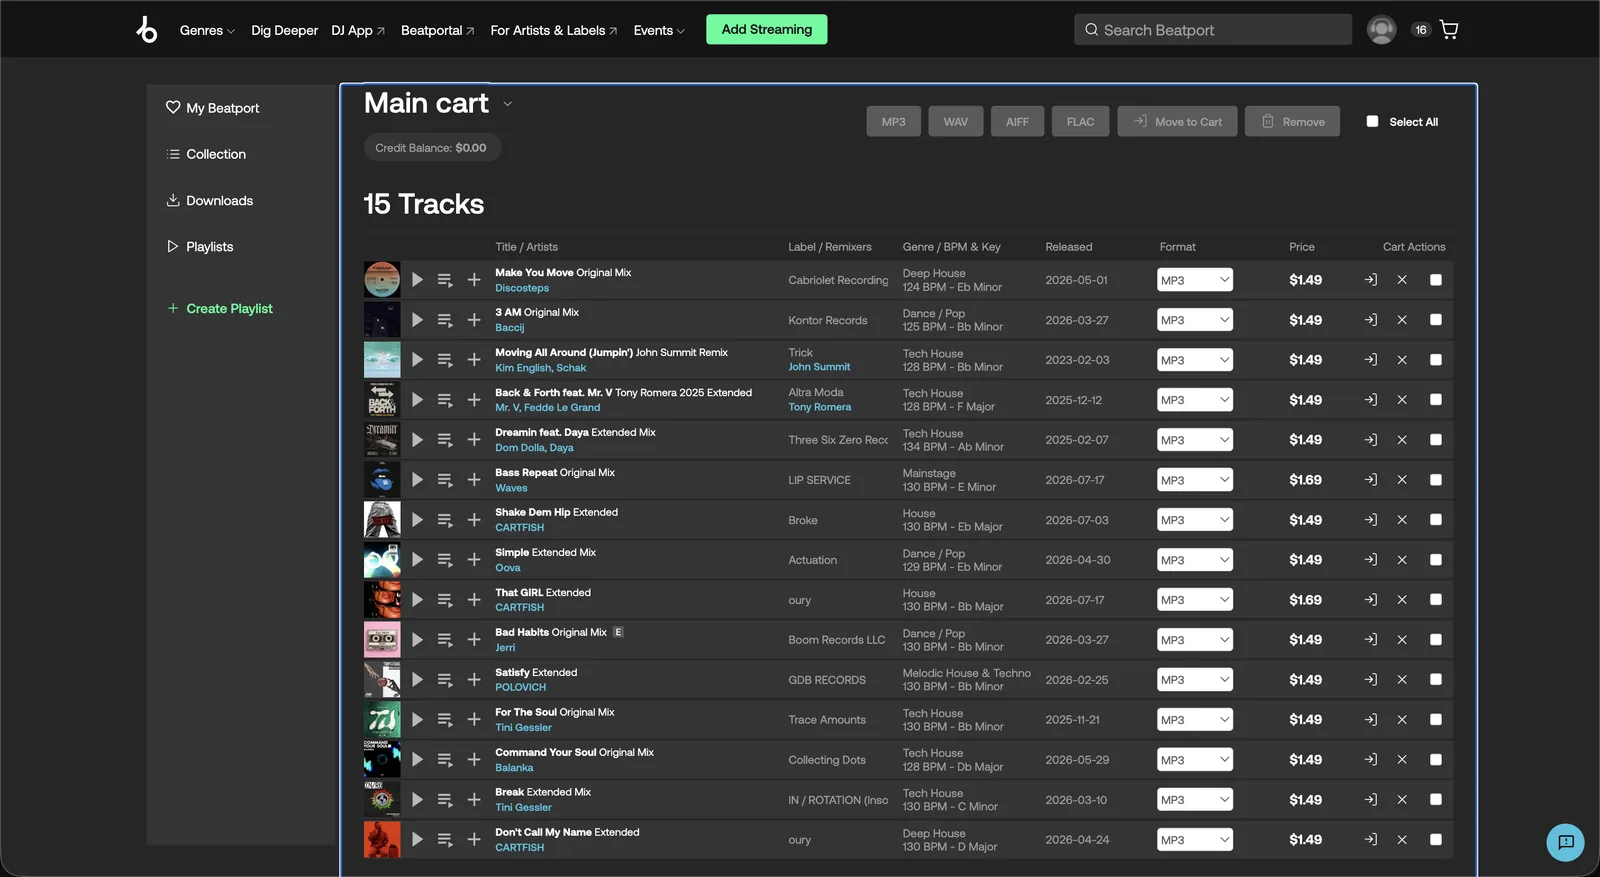
Task: Open Playlists in sidebar
Action: tap(199, 246)
